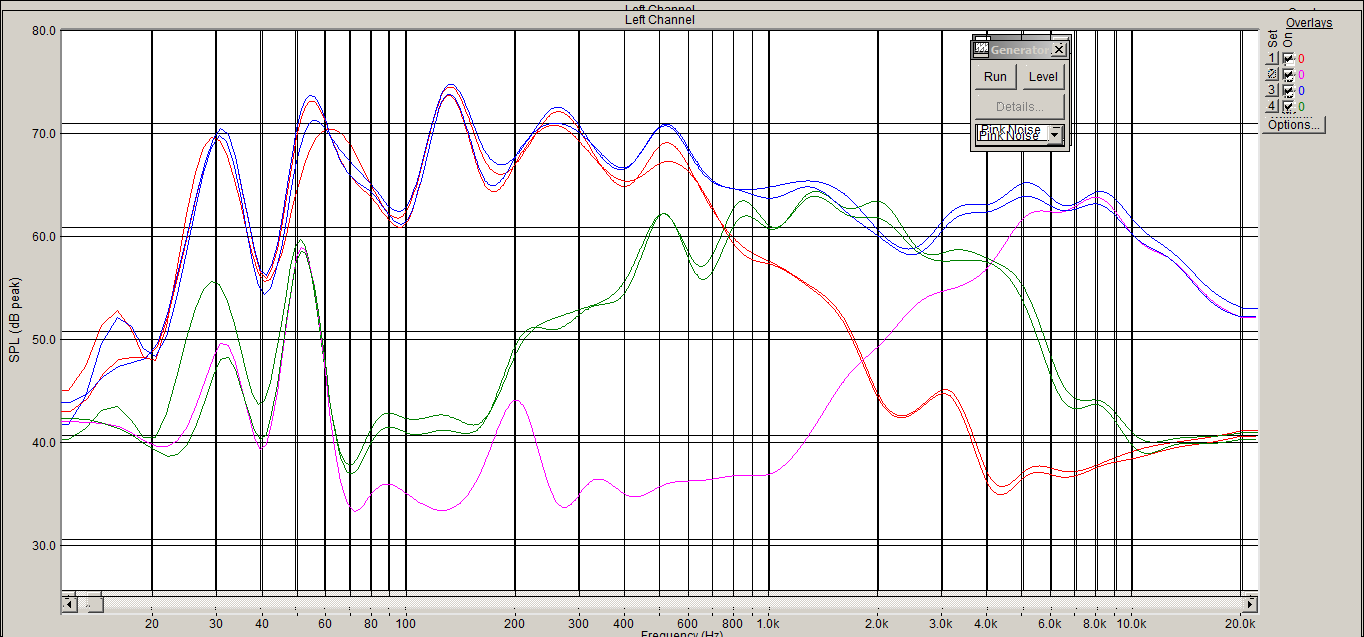Close the Generator window
The height and width of the screenshot is (637, 1364).
point(1059,49)
